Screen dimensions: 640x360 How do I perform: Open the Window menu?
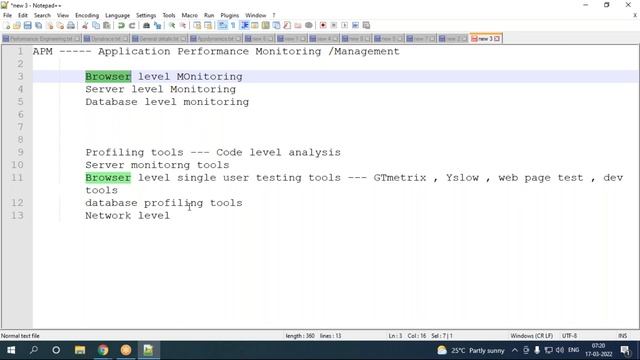[256, 15]
